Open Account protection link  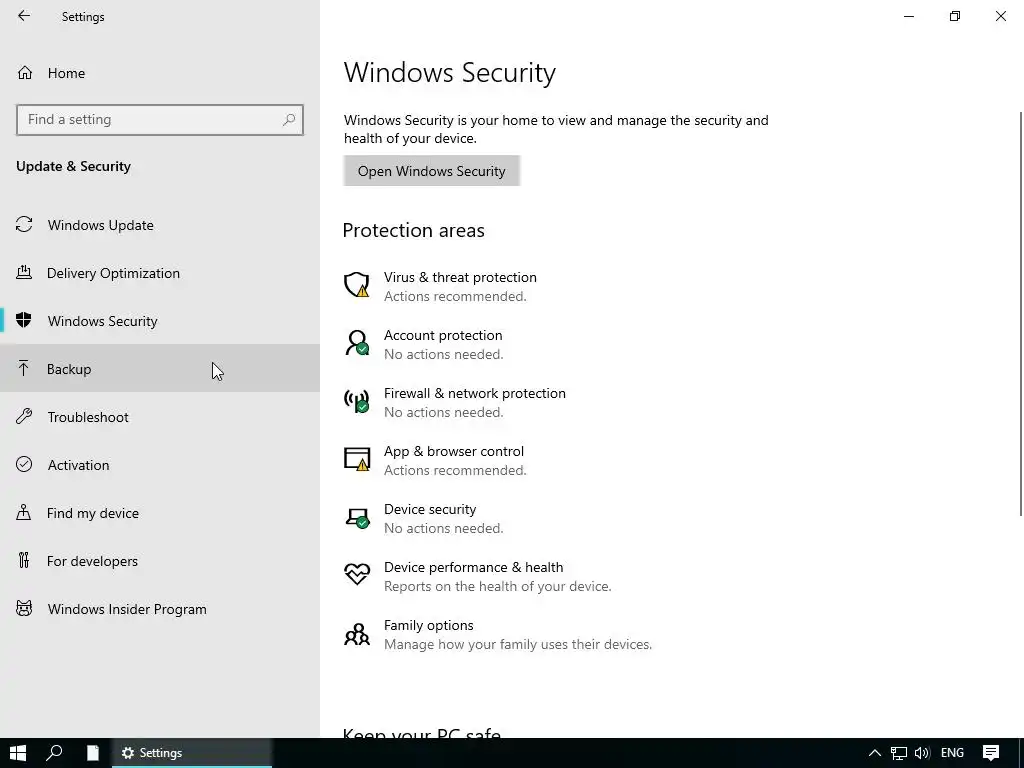443,335
